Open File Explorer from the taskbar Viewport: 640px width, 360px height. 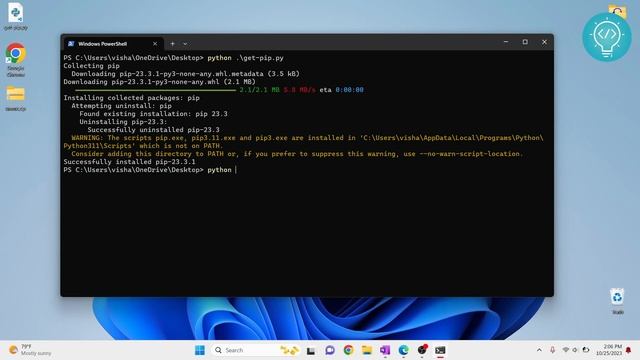point(367,350)
